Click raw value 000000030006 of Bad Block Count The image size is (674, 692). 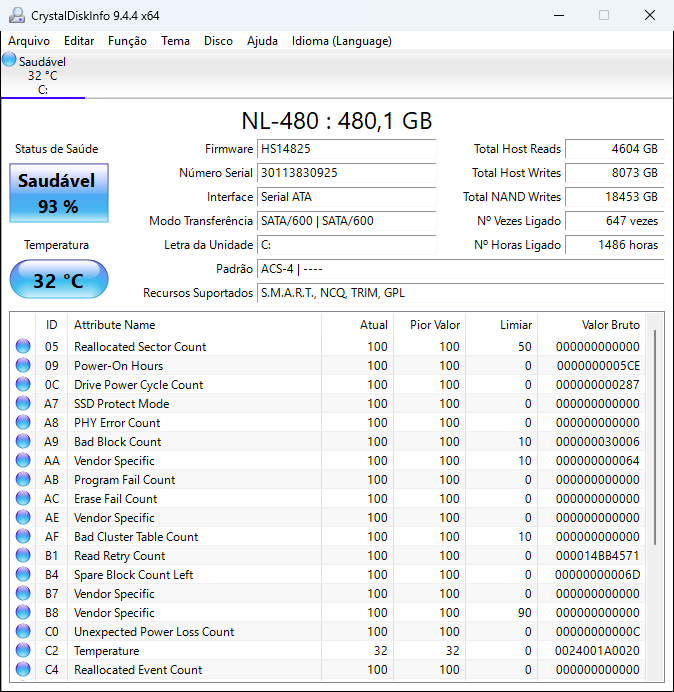click(597, 442)
